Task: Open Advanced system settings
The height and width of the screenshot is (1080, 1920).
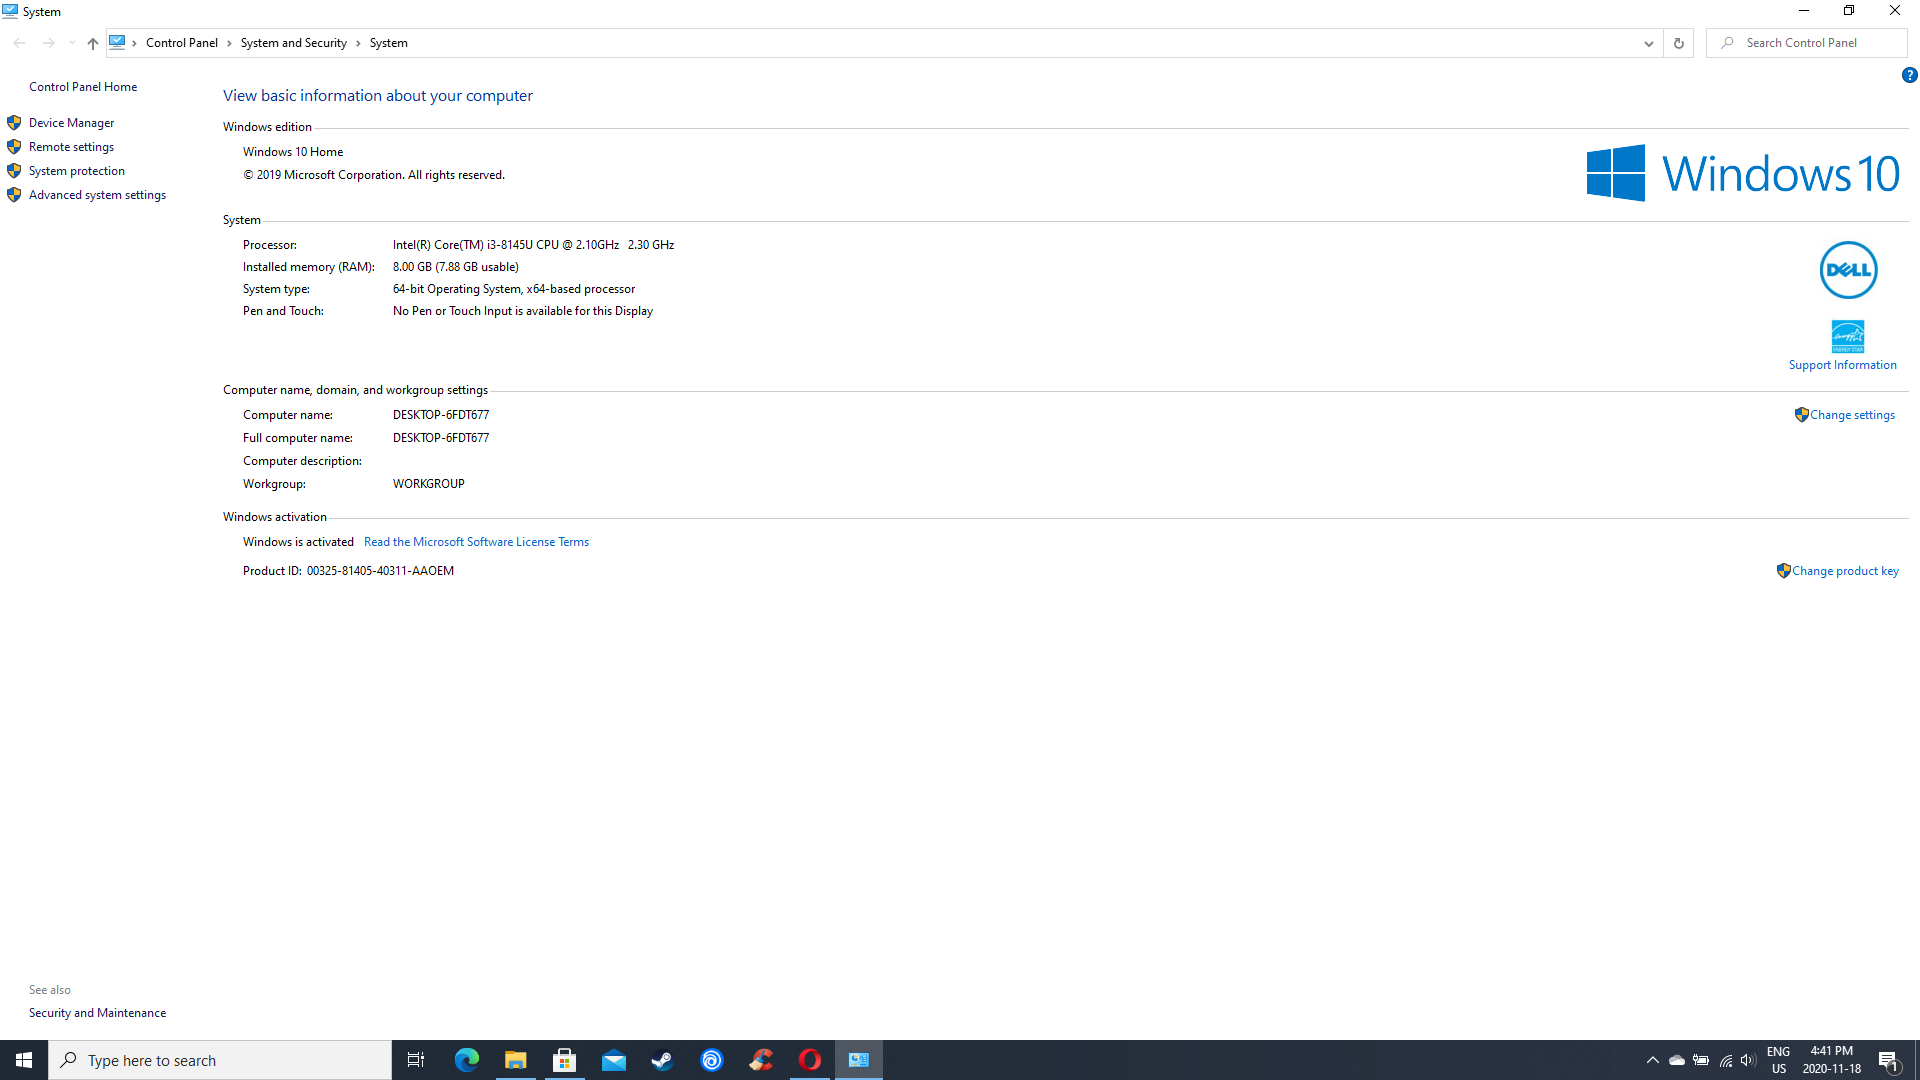Action: 97,195
